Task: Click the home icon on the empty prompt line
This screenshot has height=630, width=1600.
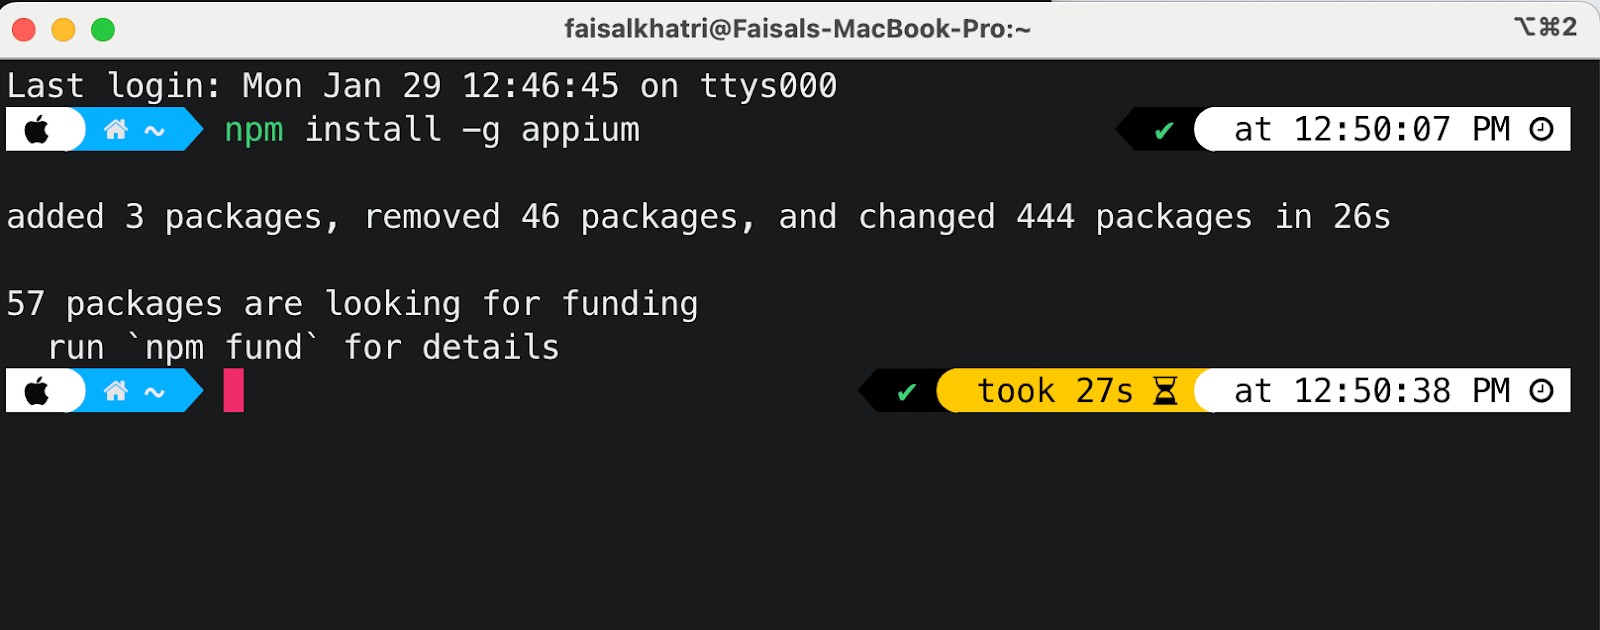Action: pos(116,391)
